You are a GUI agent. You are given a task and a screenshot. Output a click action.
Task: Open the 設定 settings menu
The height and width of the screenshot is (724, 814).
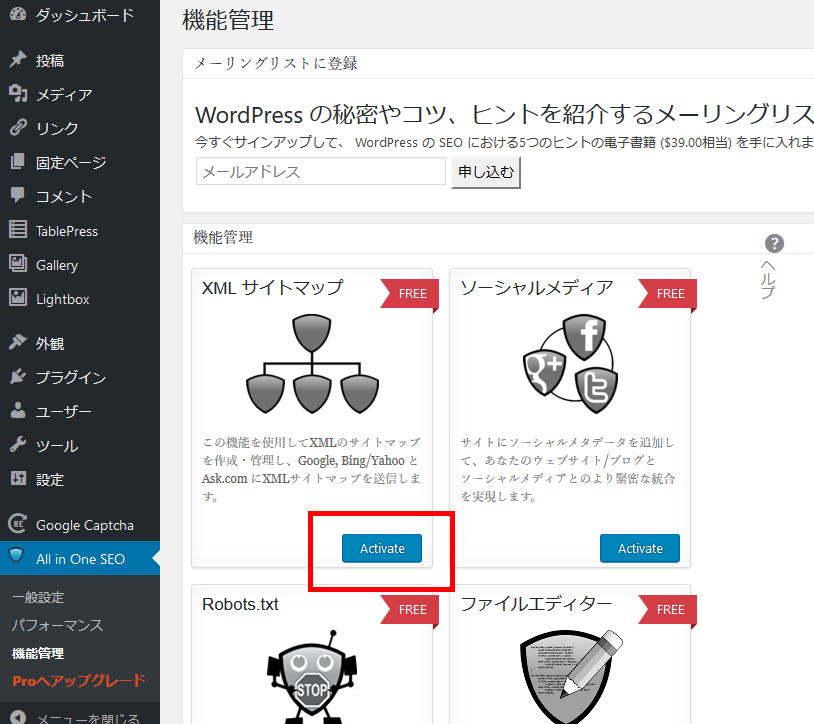pos(50,480)
